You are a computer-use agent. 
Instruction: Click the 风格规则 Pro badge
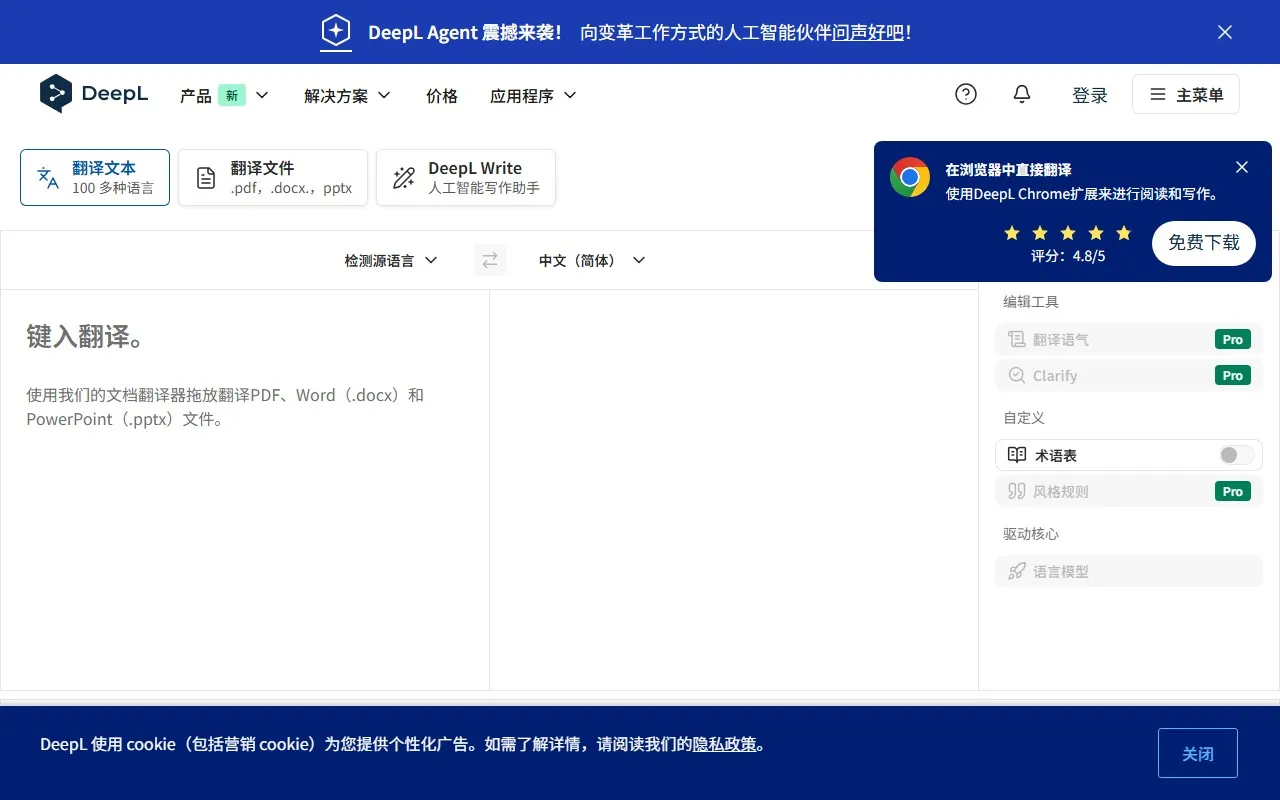click(1232, 491)
